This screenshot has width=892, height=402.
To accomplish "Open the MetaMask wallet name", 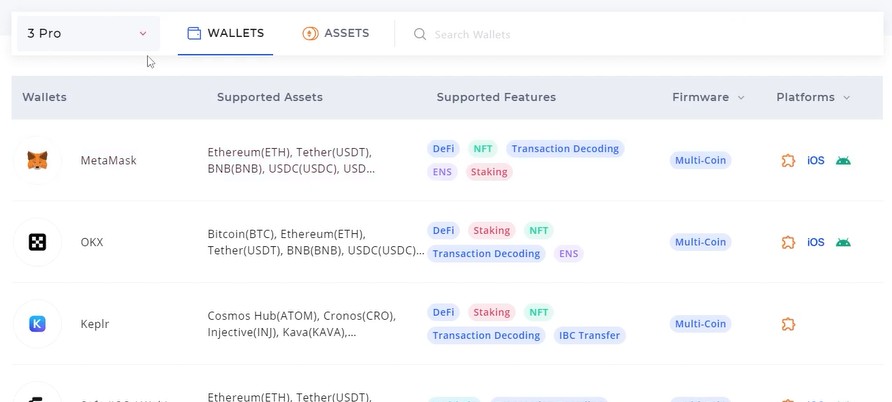I will click(108, 160).
